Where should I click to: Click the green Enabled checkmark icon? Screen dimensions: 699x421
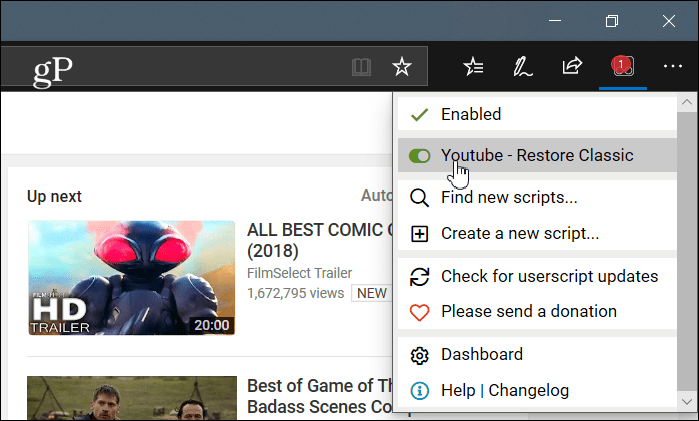(x=419, y=115)
